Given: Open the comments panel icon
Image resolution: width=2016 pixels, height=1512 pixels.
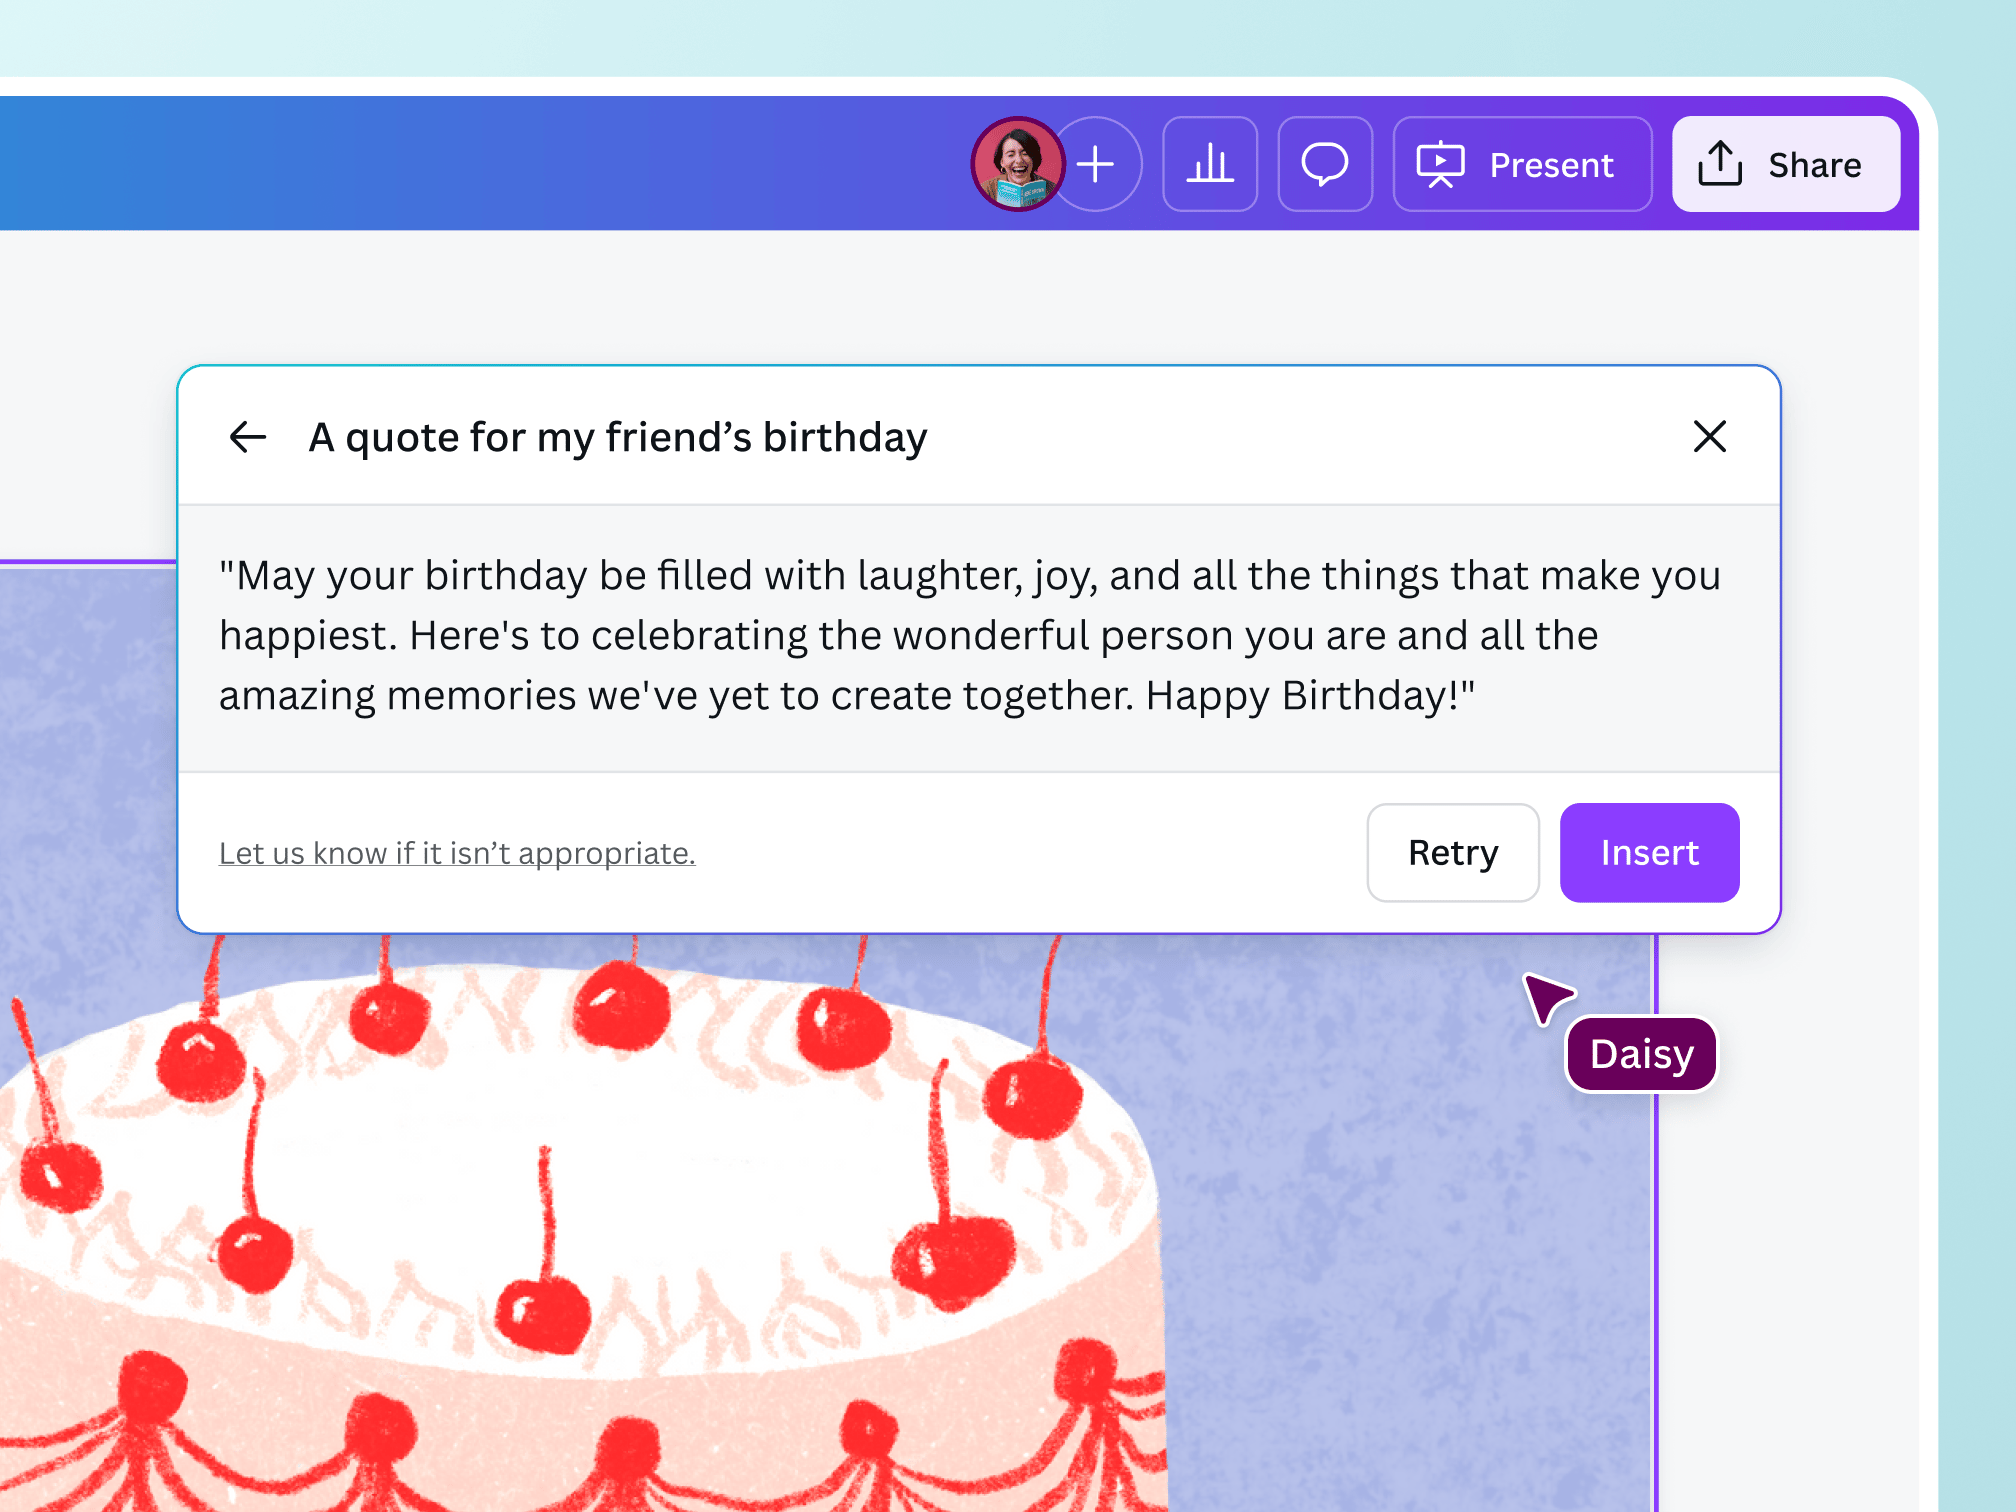Looking at the screenshot, I should pyautogui.click(x=1325, y=164).
